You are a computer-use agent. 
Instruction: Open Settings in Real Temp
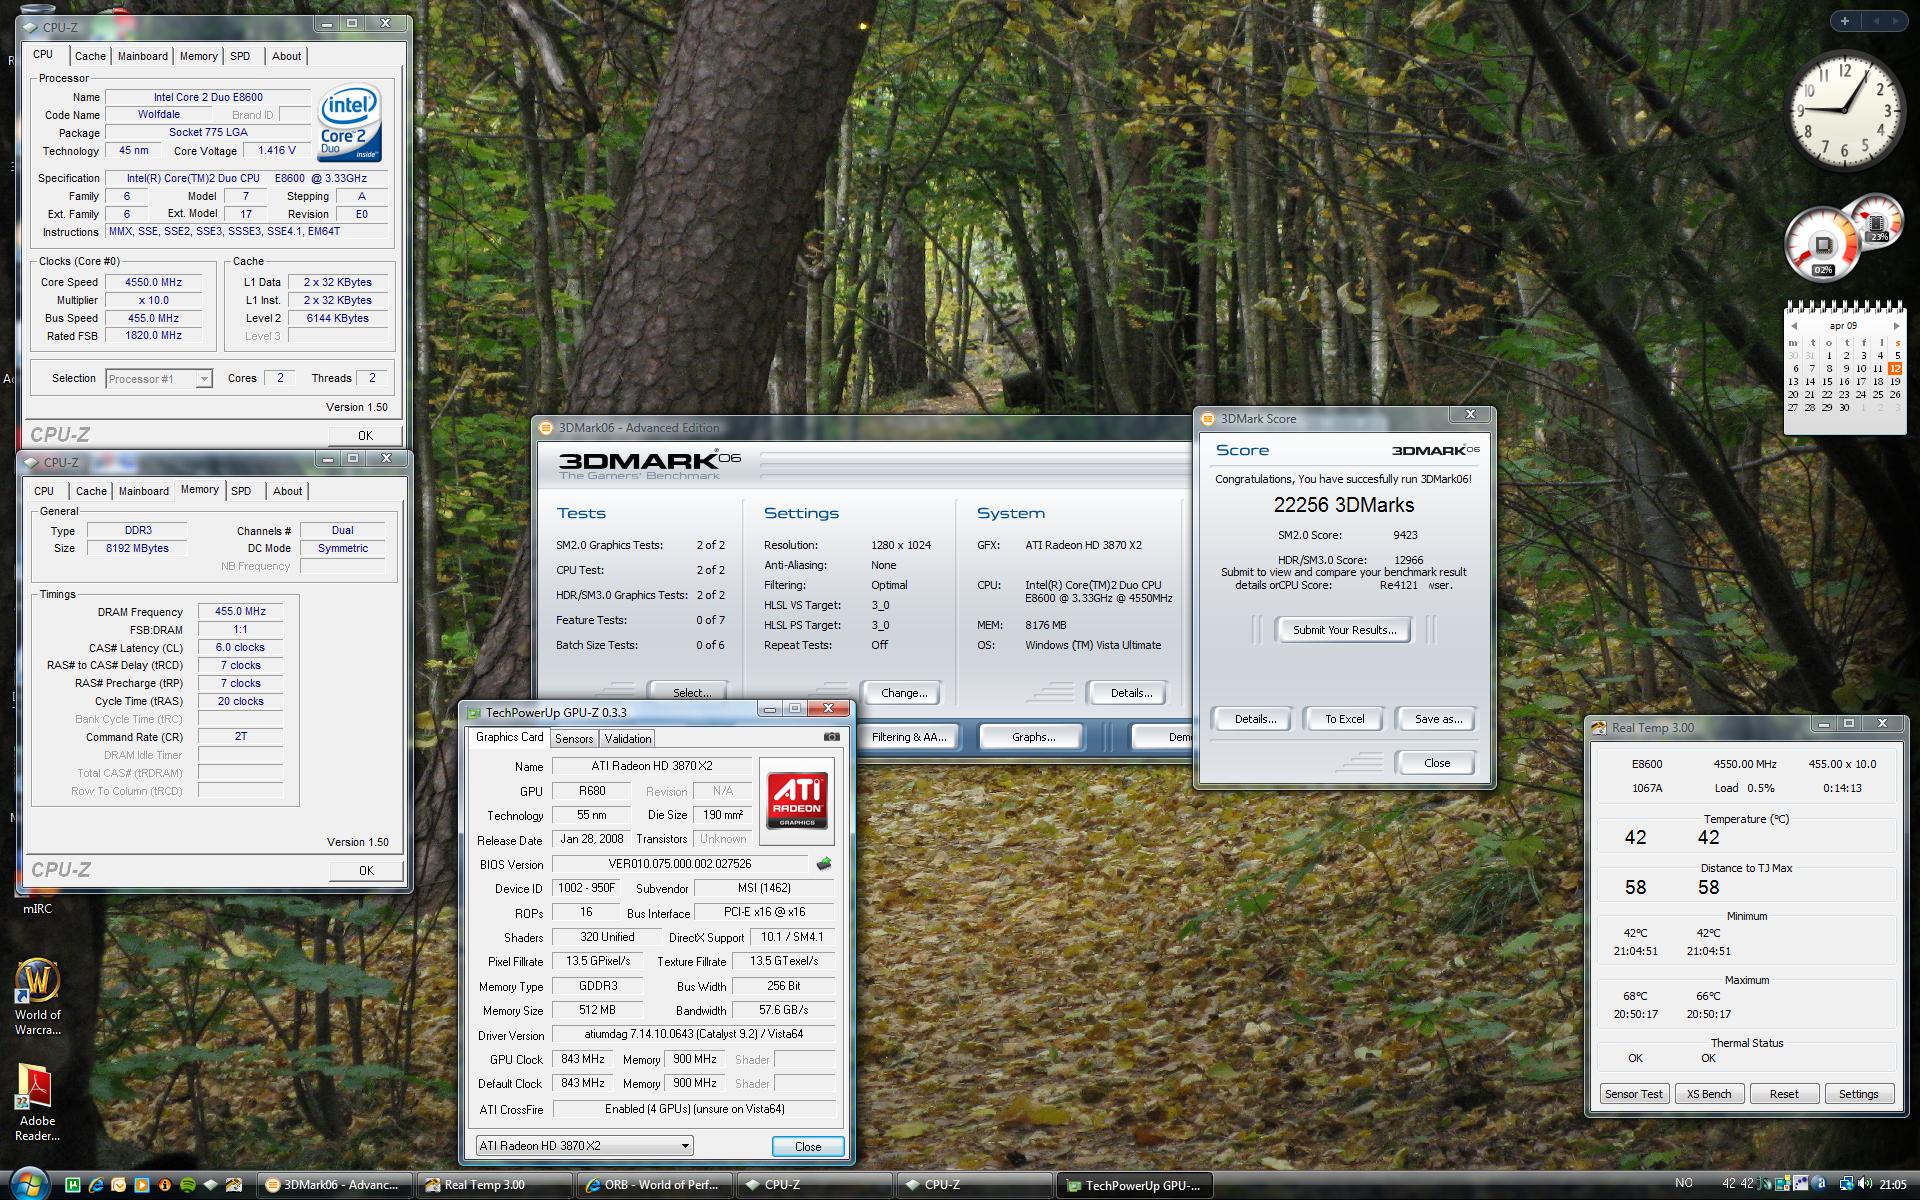coord(1858,1094)
